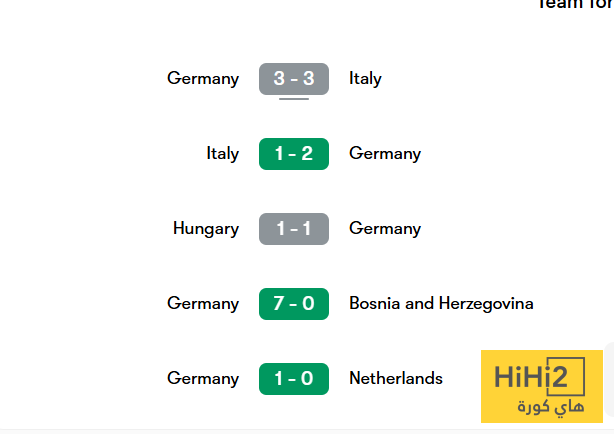Screen dimensions: 614x434
Task: Click the Hungary team name
Action: [205, 228]
